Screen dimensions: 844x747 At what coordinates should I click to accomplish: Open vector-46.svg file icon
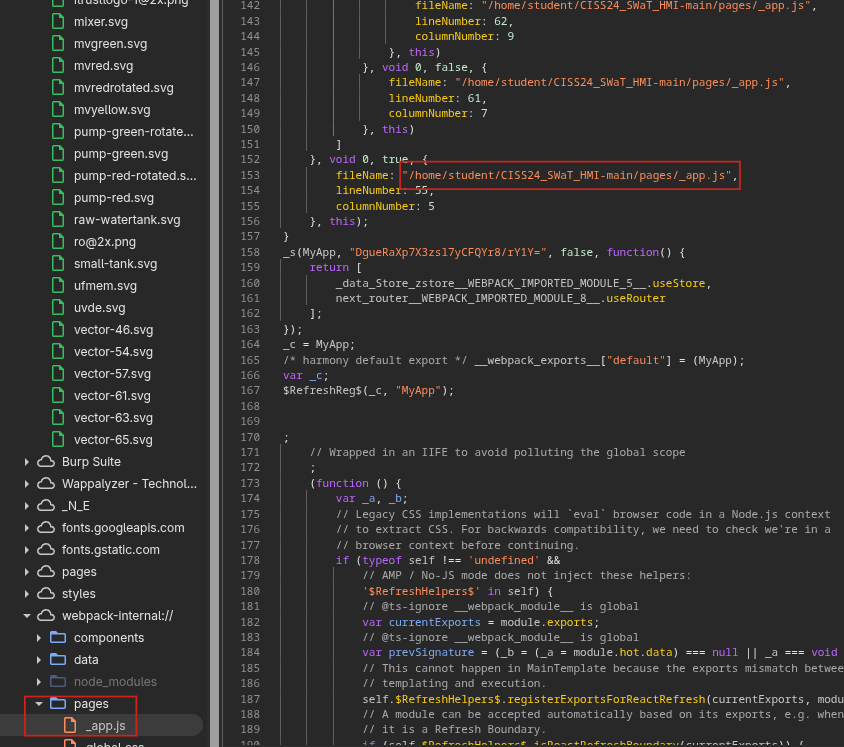pyautogui.click(x=58, y=329)
